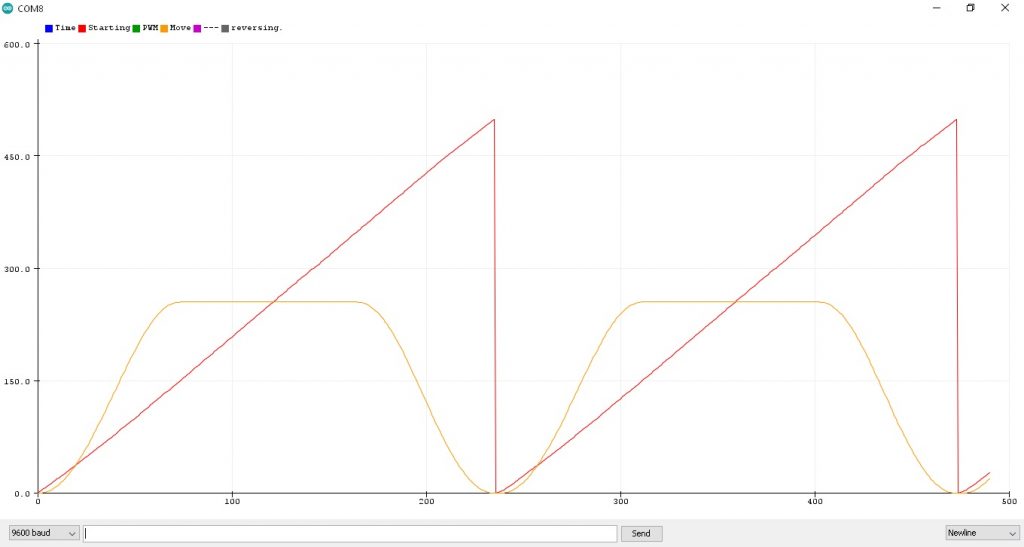Click the 150.0 Y-axis label
This screenshot has height=547, width=1024.
(x=17, y=381)
